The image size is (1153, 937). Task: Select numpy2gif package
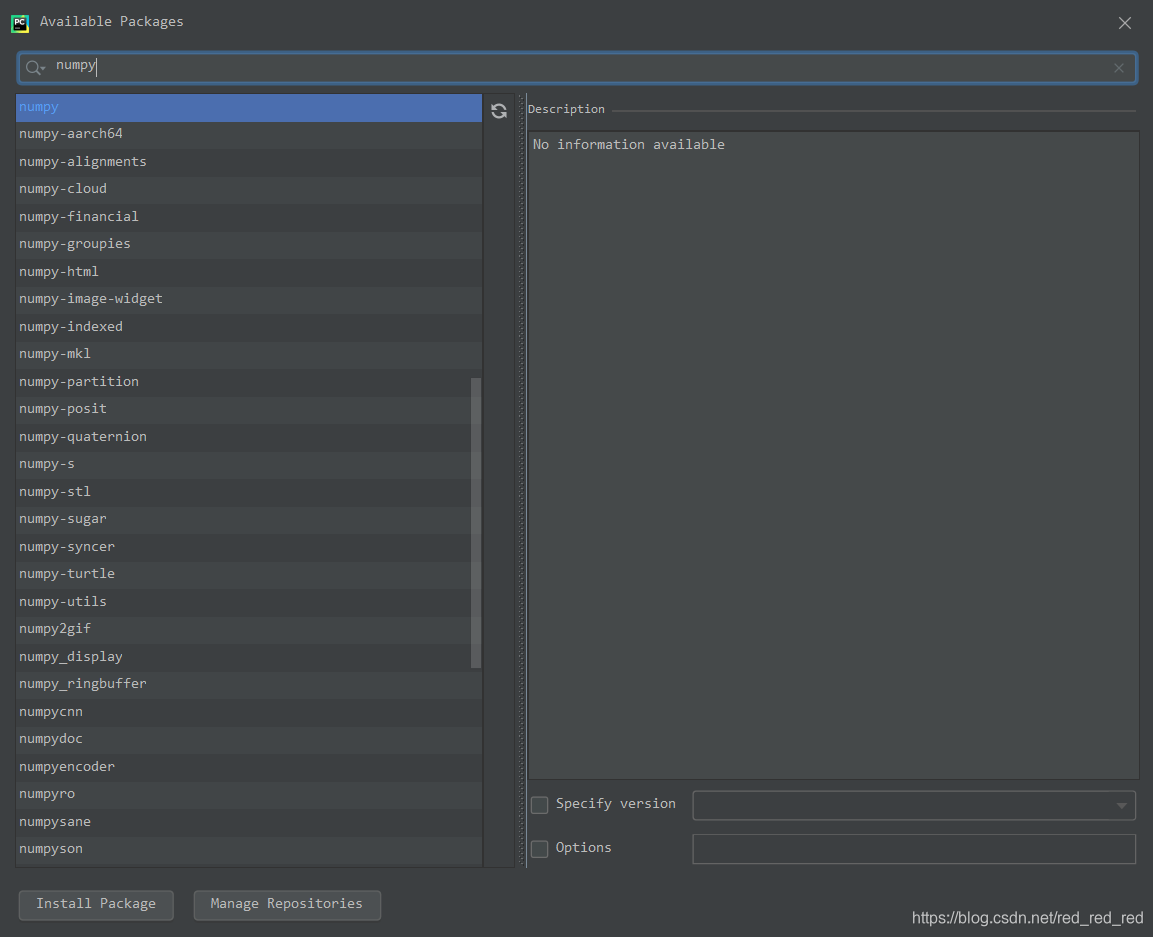point(249,630)
